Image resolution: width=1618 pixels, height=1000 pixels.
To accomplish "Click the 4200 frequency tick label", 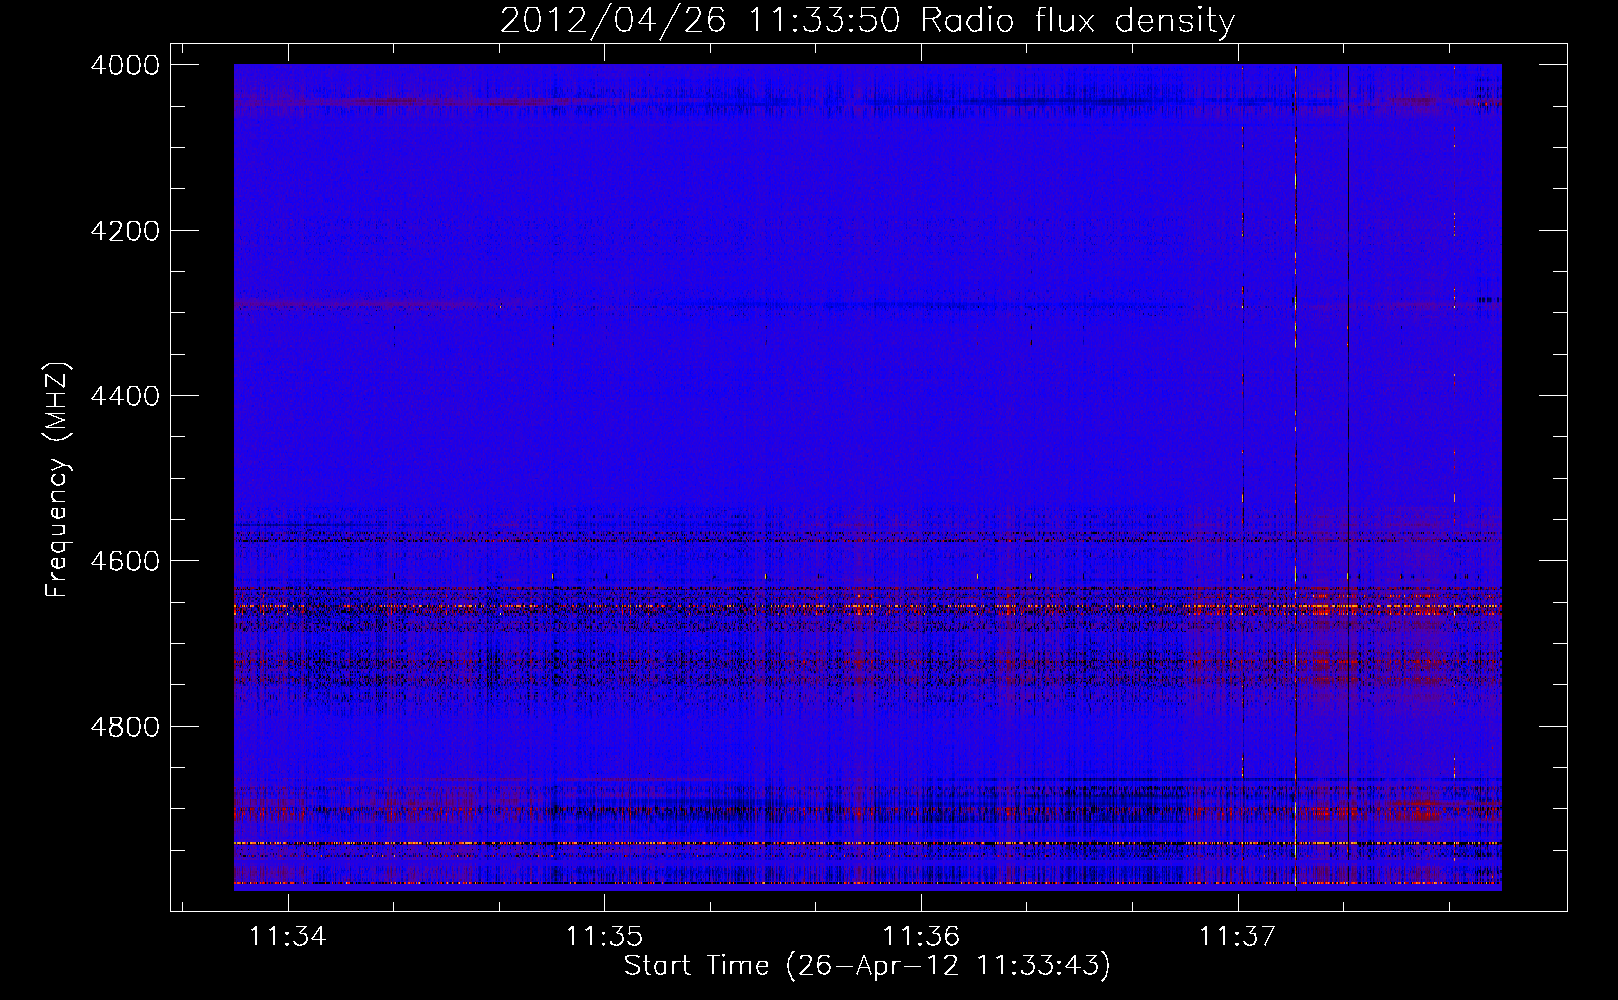I will (125, 231).
